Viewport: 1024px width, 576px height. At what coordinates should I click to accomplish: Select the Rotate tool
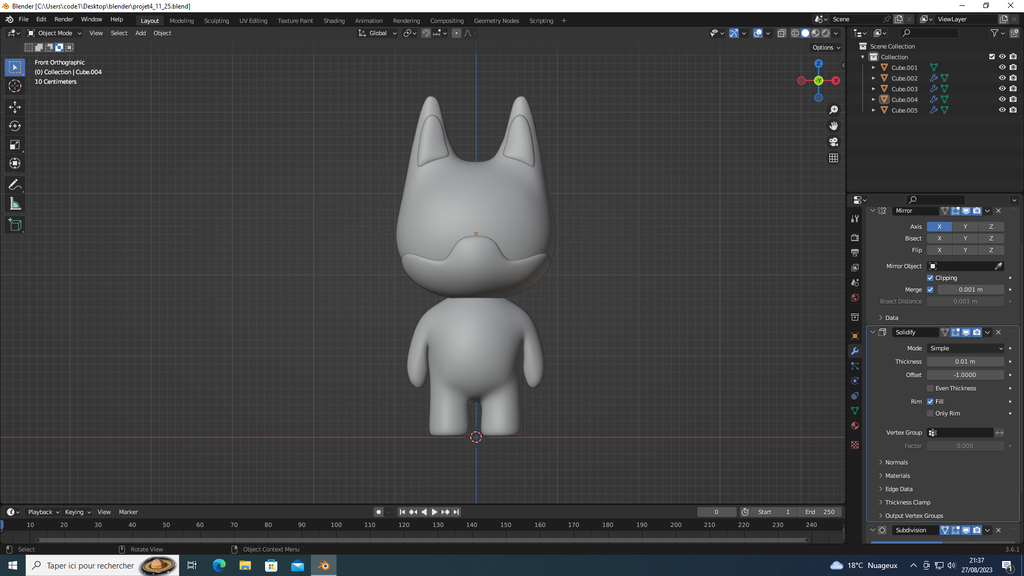point(15,126)
